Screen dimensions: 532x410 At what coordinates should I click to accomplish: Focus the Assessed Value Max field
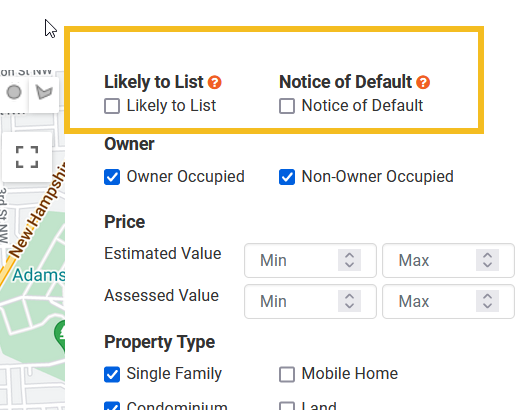point(449,301)
